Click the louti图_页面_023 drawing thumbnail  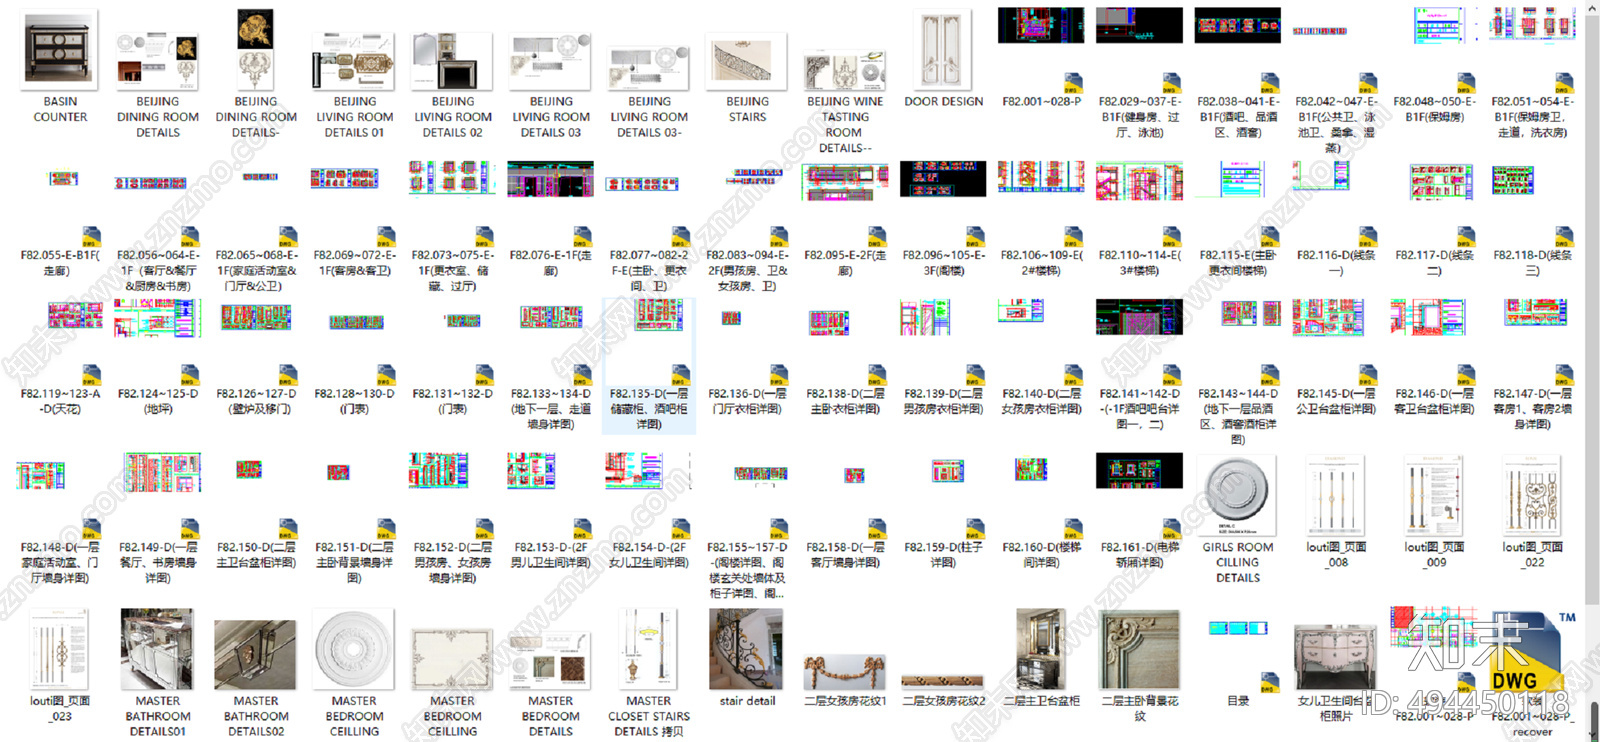60,650
